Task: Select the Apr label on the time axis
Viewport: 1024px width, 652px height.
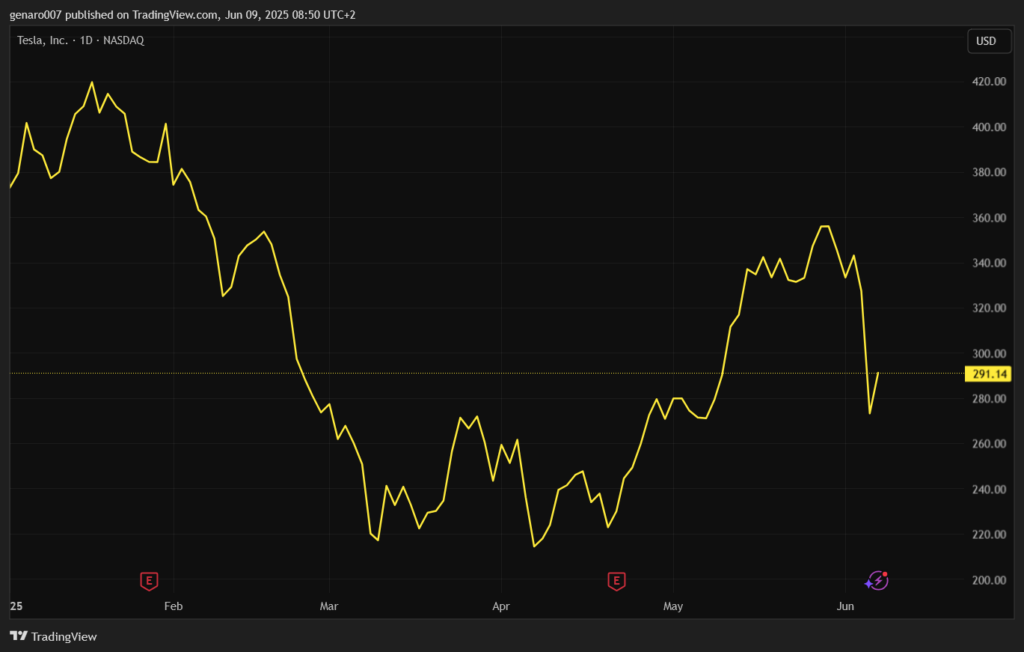Action: coord(502,606)
